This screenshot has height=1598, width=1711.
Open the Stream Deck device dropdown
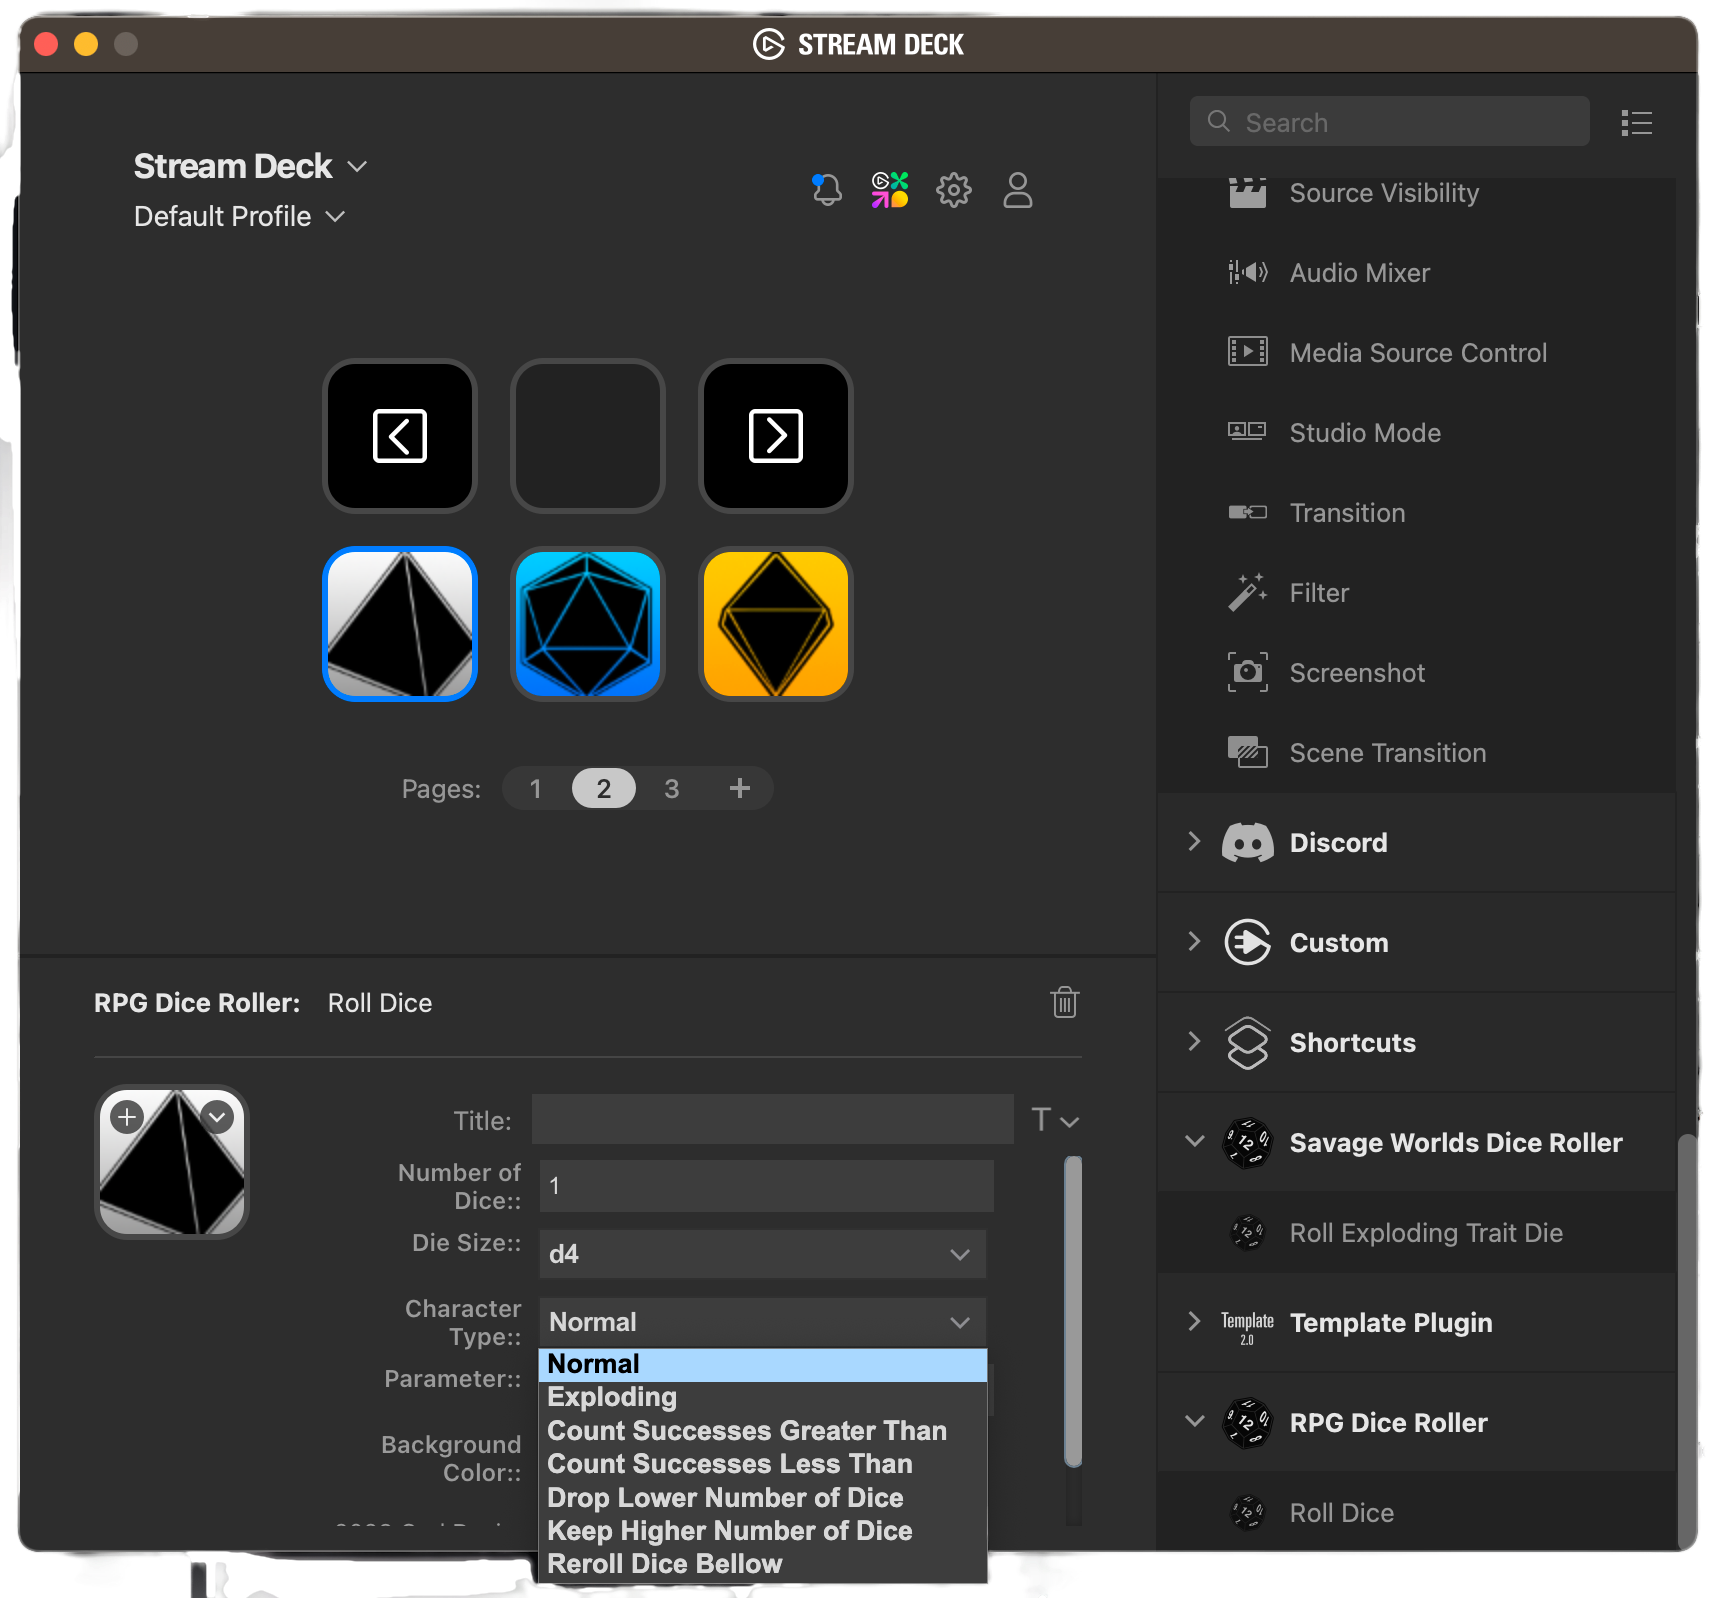click(x=251, y=166)
